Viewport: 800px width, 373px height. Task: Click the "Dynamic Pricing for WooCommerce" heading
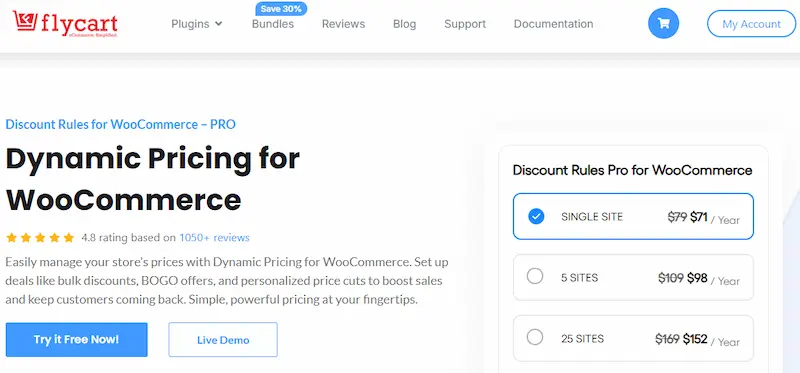(153, 179)
